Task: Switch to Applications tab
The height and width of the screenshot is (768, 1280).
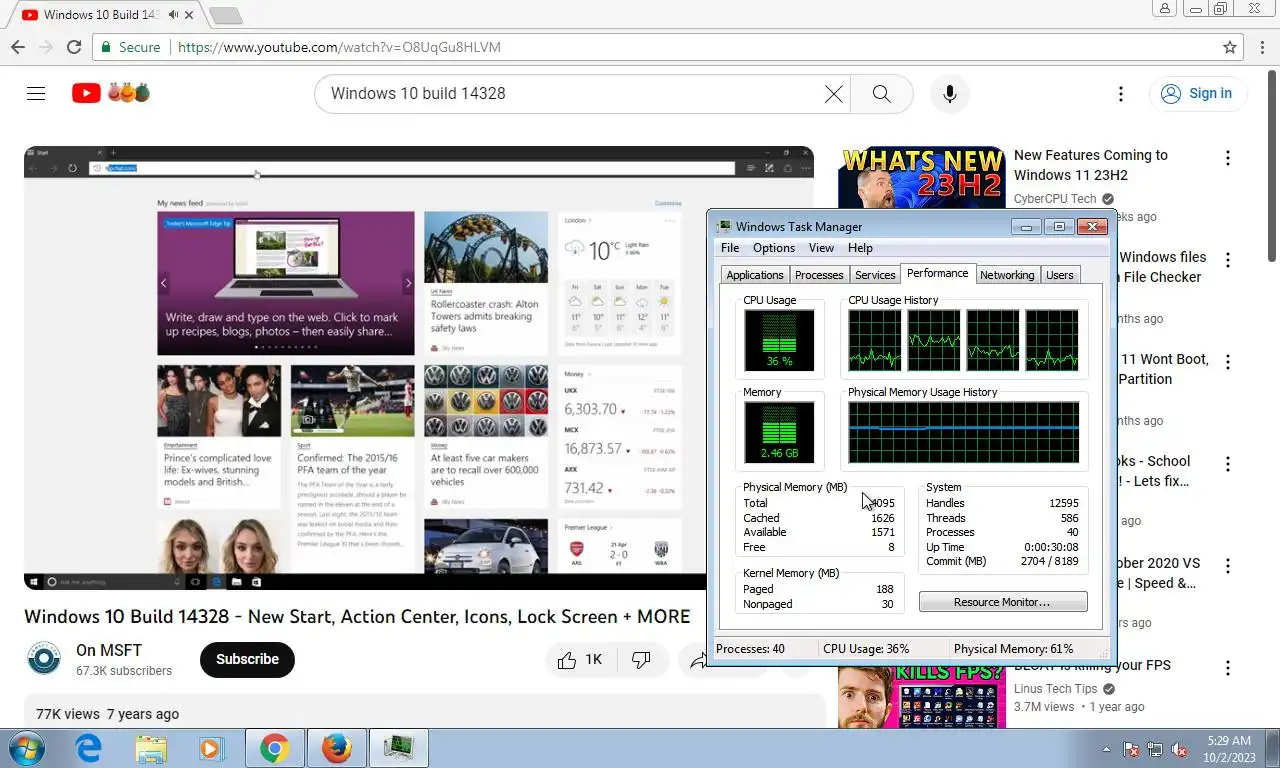Action: [755, 275]
